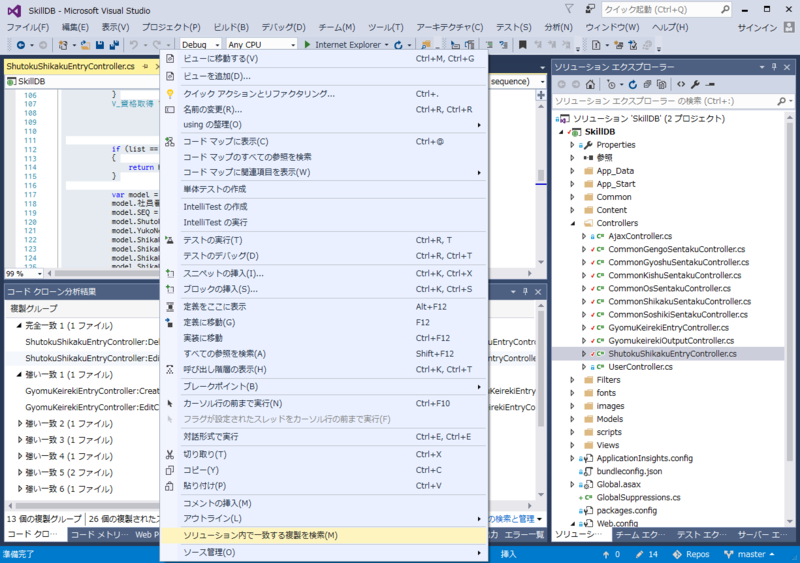
Task: Switch to the コード メトリ... bottom tab
Action: pos(99,534)
